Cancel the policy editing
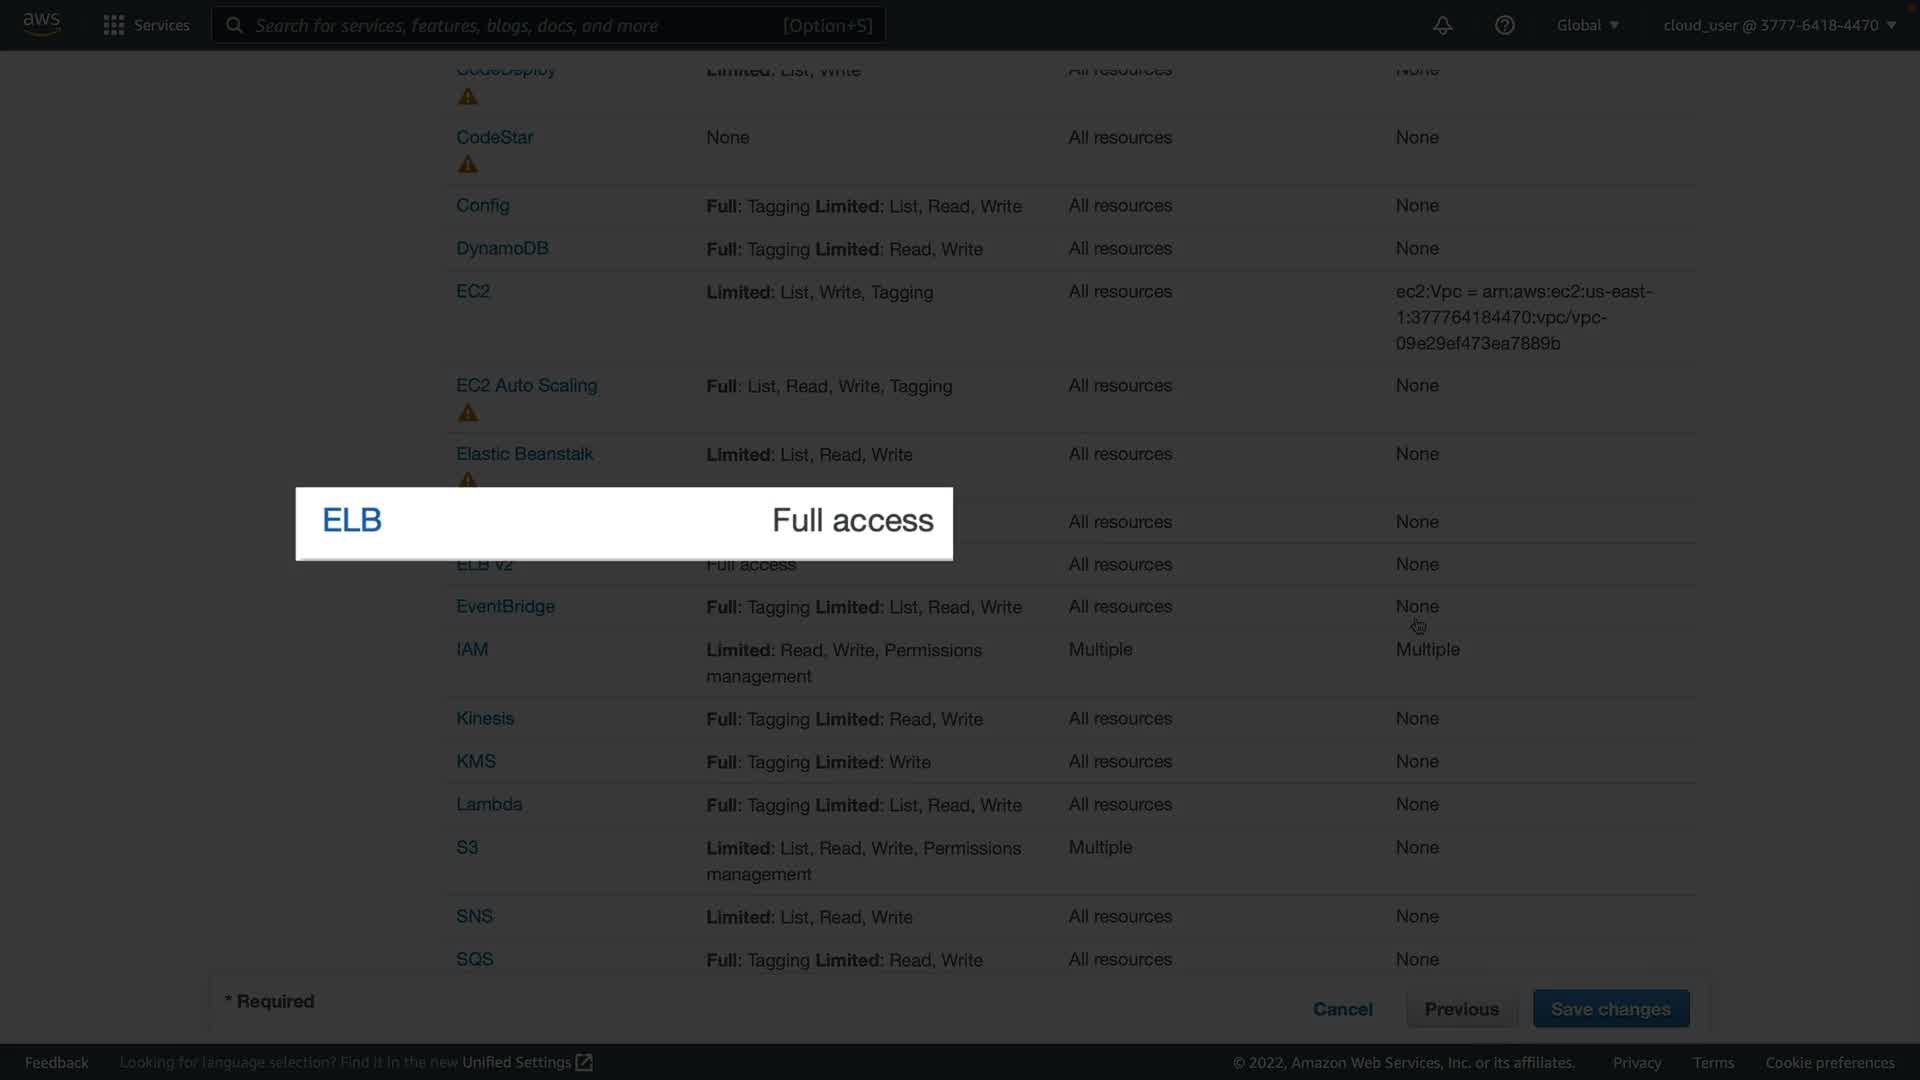The image size is (1920, 1080). pos(1342,1009)
